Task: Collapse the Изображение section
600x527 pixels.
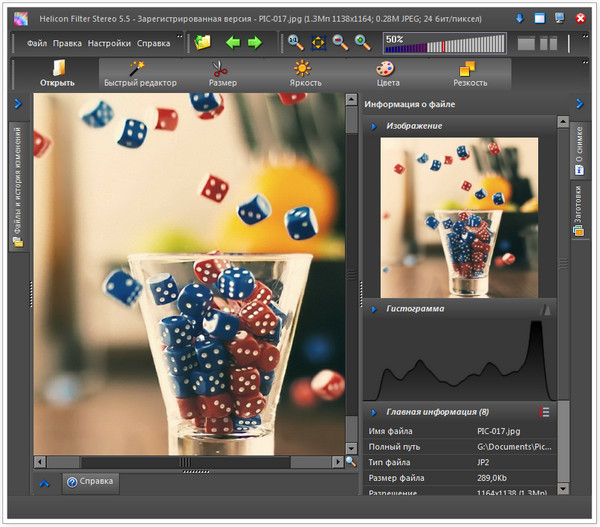Action: point(373,126)
